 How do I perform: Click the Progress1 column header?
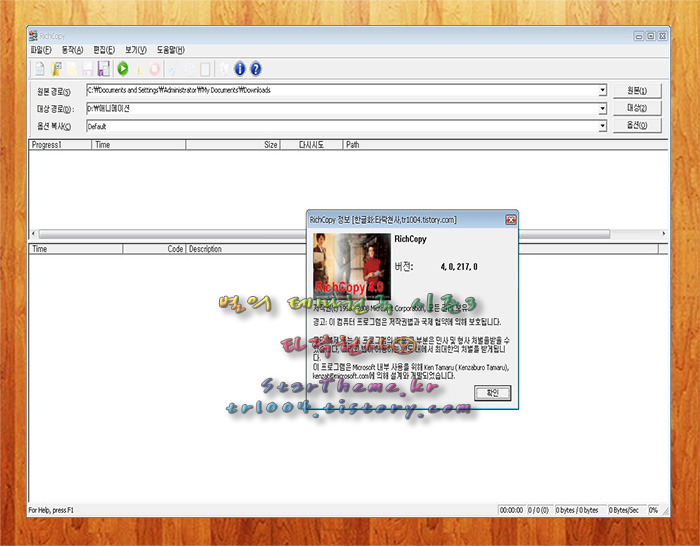(60, 145)
